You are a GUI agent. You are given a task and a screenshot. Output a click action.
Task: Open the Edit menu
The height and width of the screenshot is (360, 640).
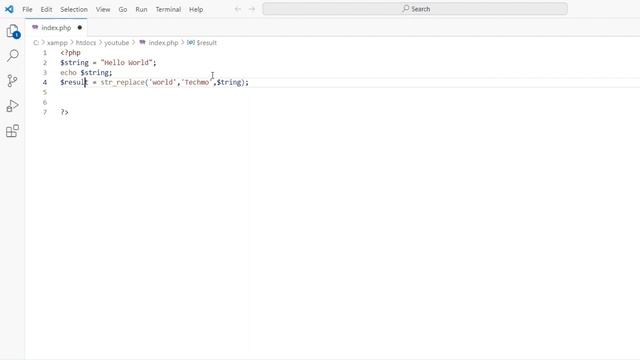click(46, 9)
